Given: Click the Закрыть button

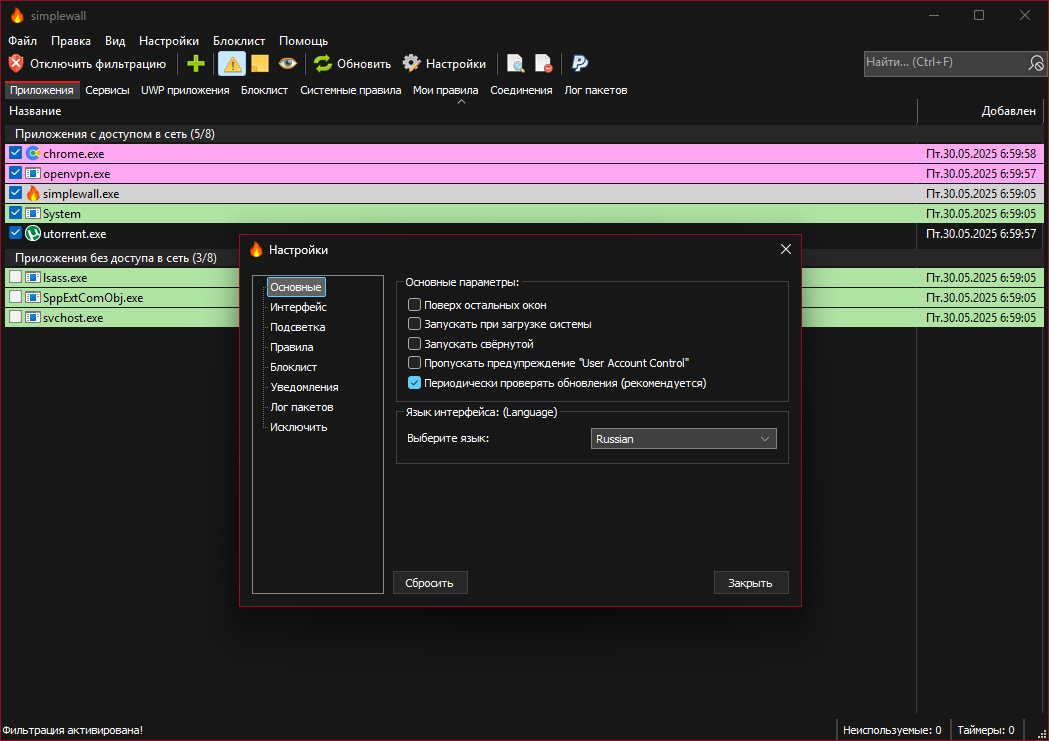Looking at the screenshot, I should point(751,583).
